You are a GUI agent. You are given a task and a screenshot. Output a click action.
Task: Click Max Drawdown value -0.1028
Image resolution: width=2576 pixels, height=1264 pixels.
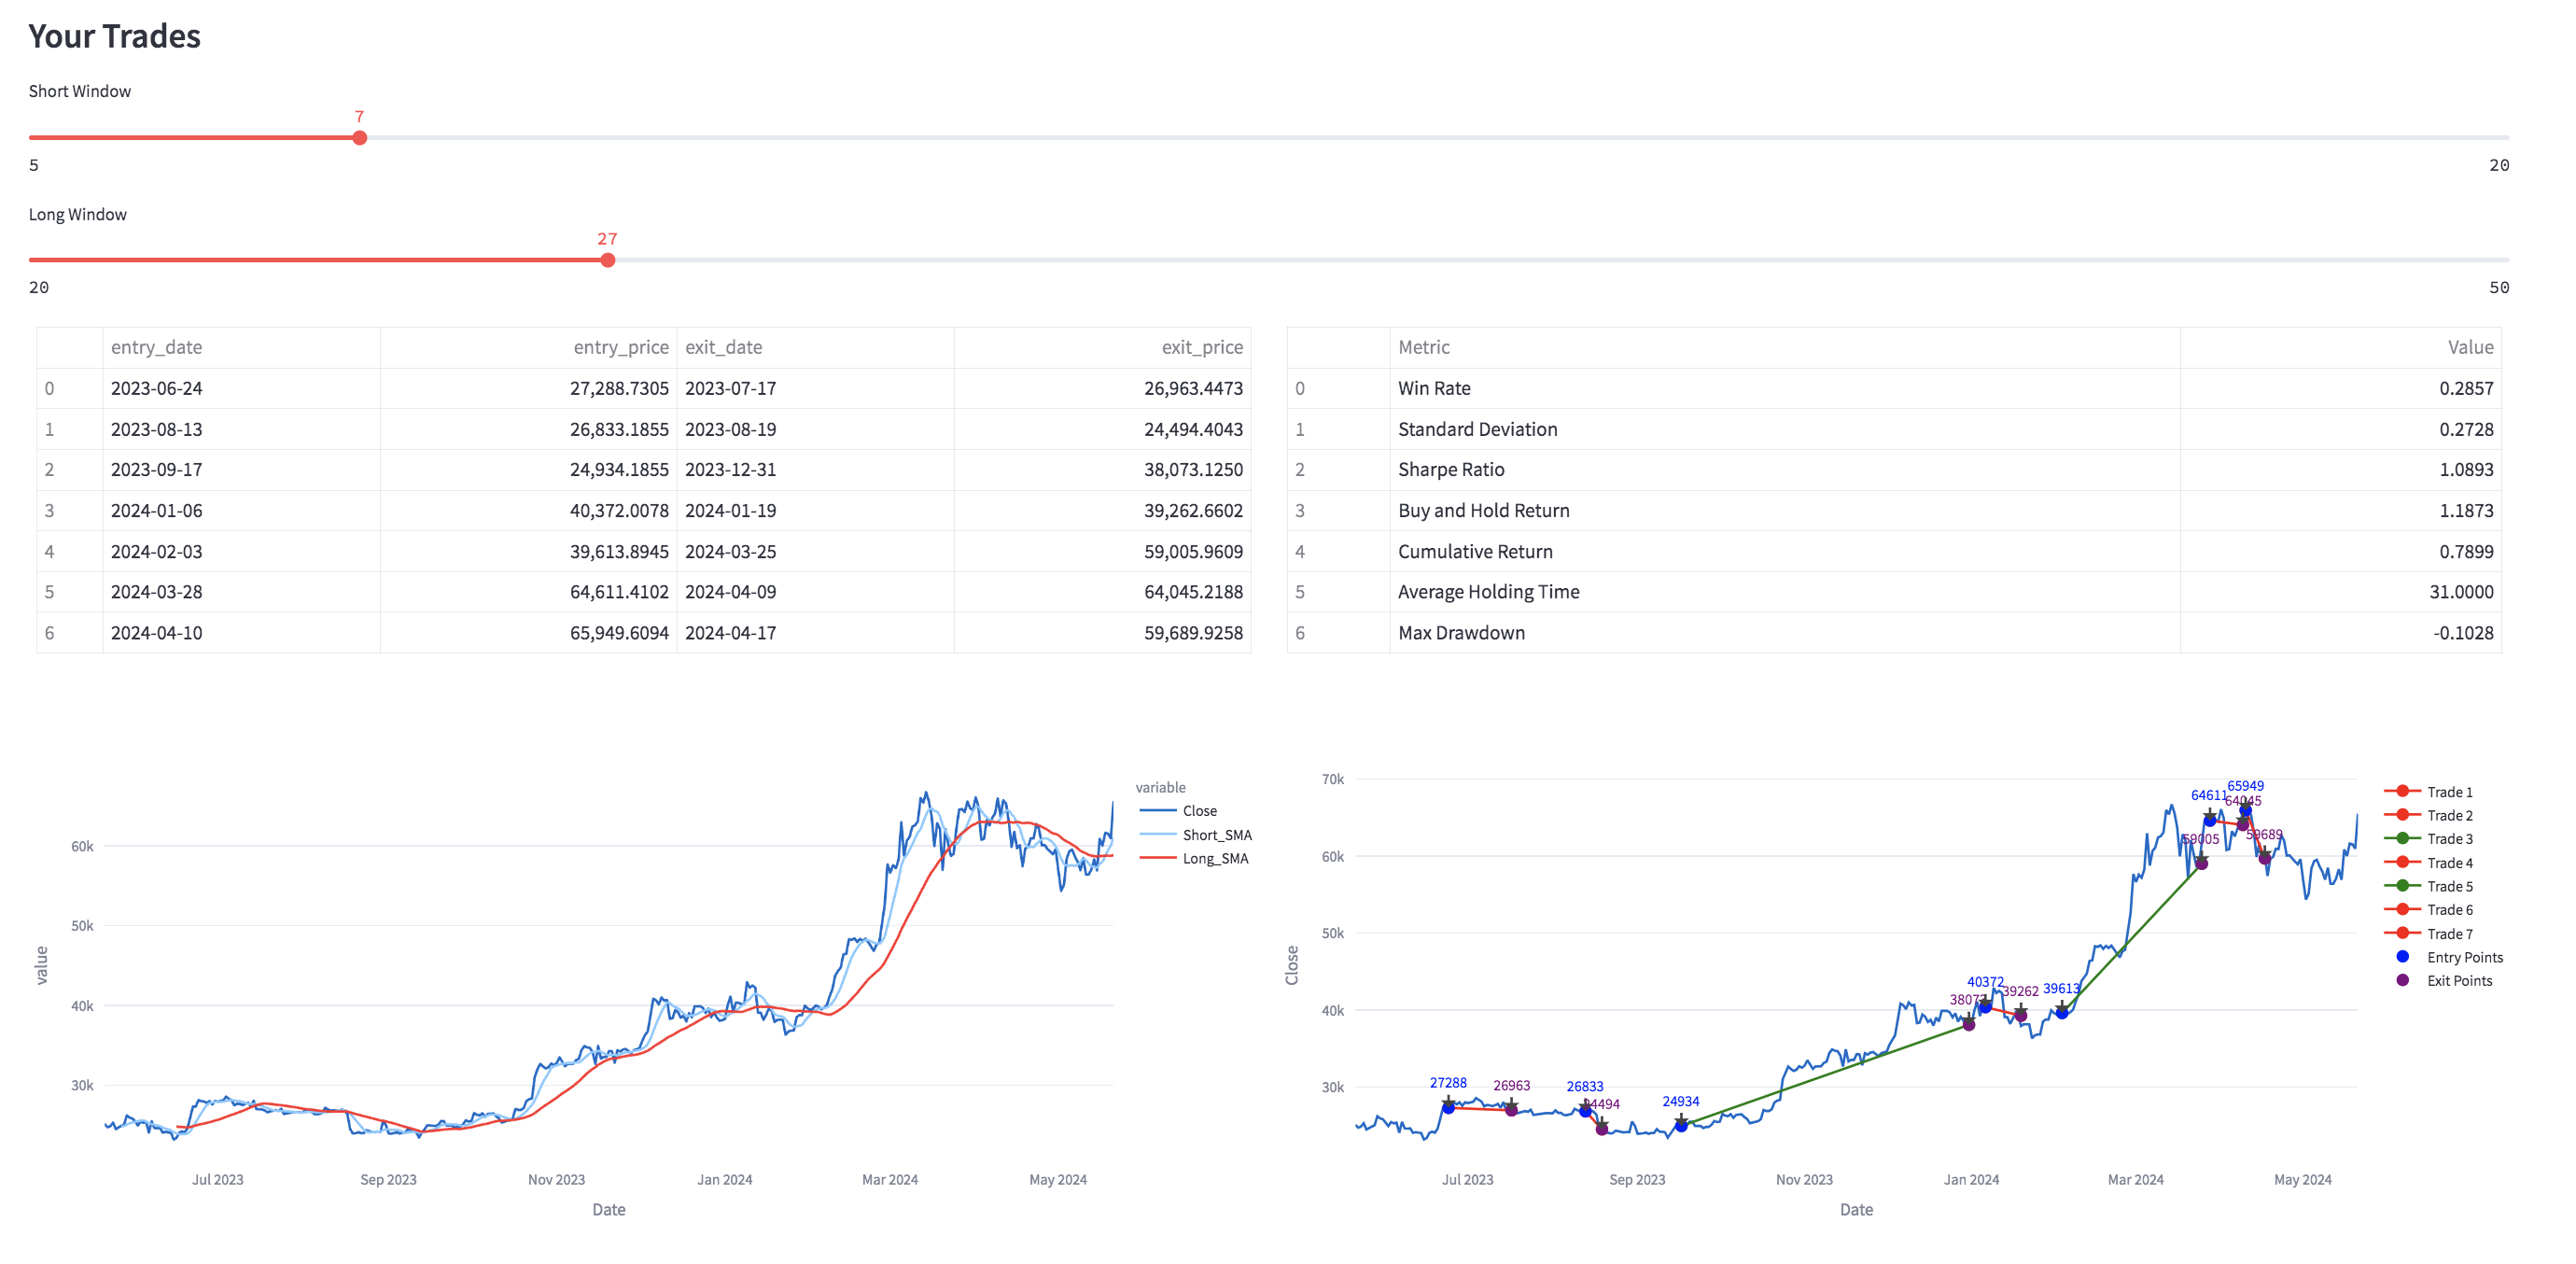(2340, 633)
